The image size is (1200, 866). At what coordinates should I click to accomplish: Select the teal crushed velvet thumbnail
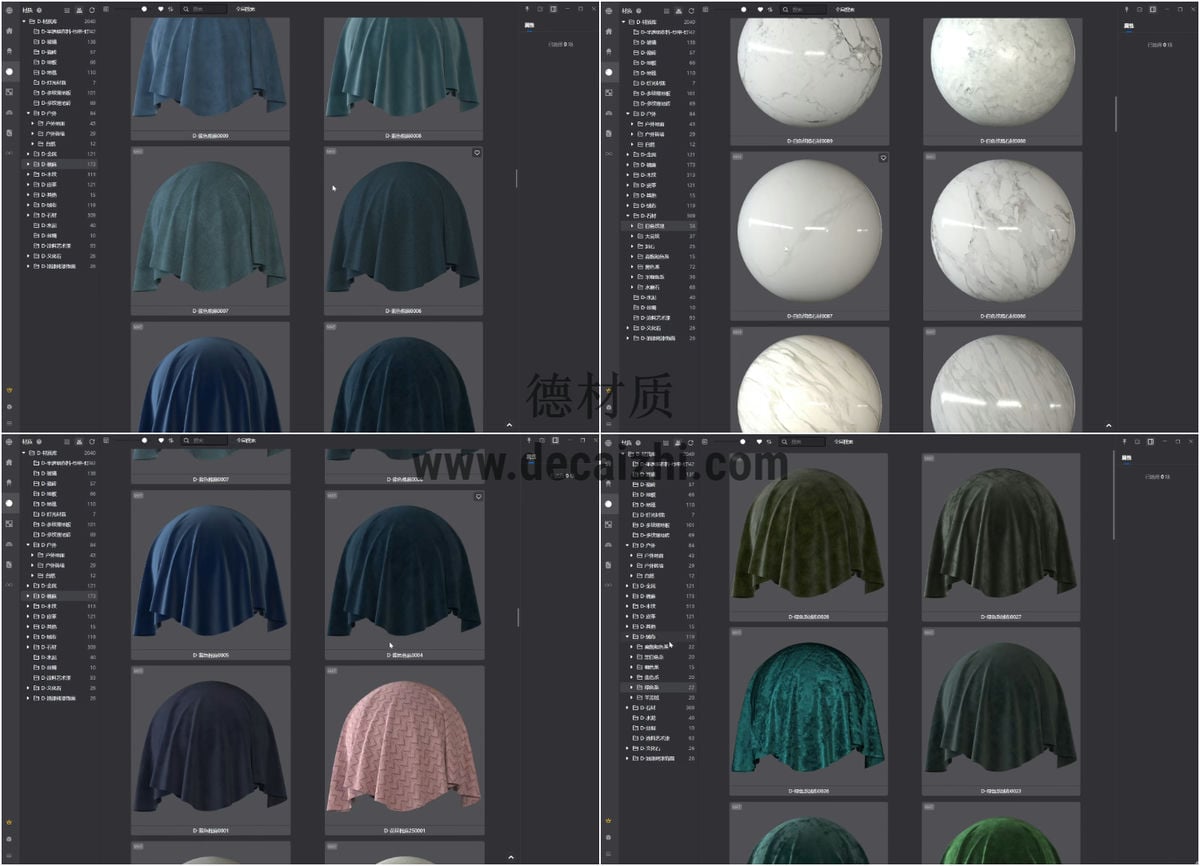pyautogui.click(x=808, y=709)
